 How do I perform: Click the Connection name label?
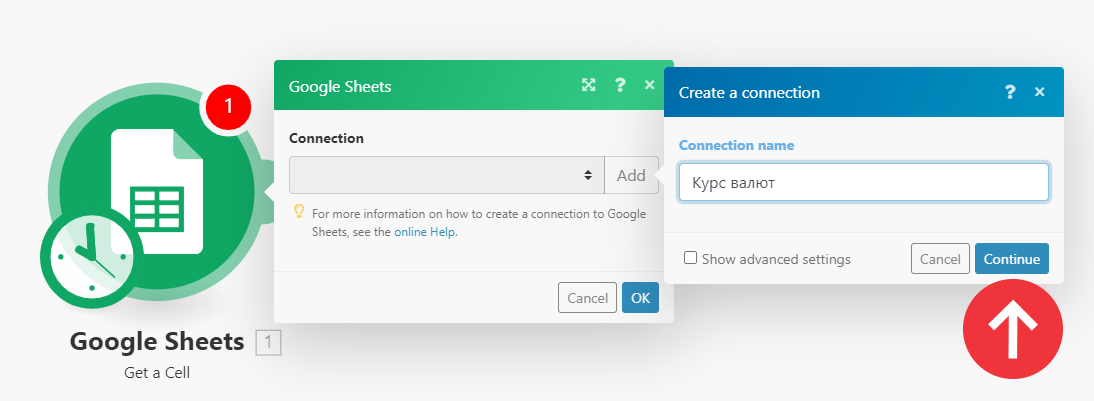pyautogui.click(x=736, y=146)
